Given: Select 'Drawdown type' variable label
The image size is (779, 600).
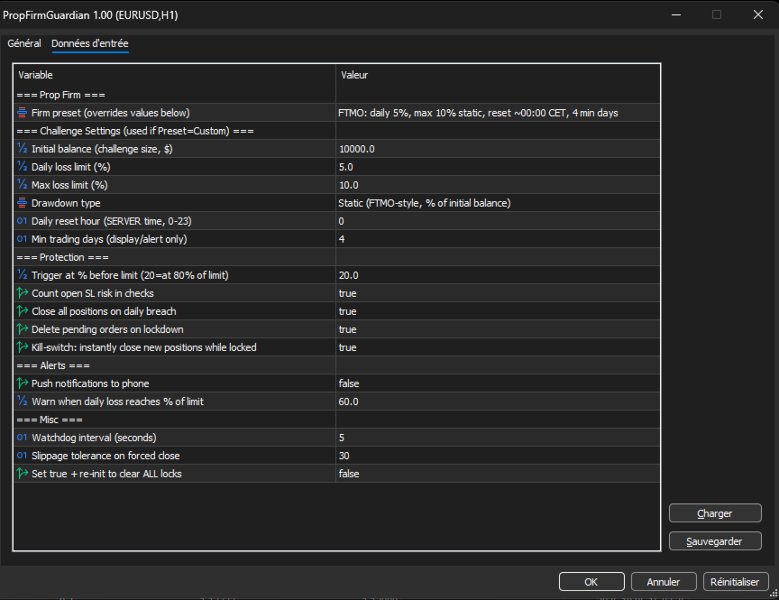Looking at the screenshot, I should pos(66,203).
